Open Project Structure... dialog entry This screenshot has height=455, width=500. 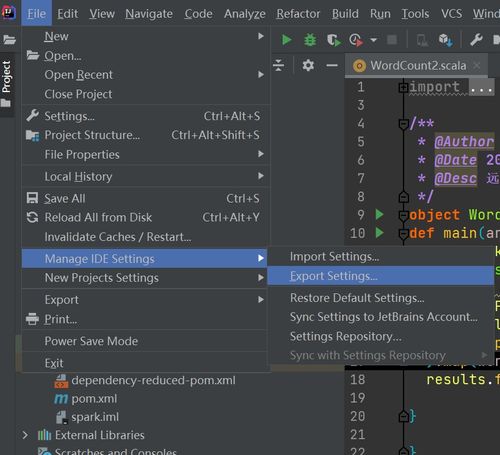point(145,135)
